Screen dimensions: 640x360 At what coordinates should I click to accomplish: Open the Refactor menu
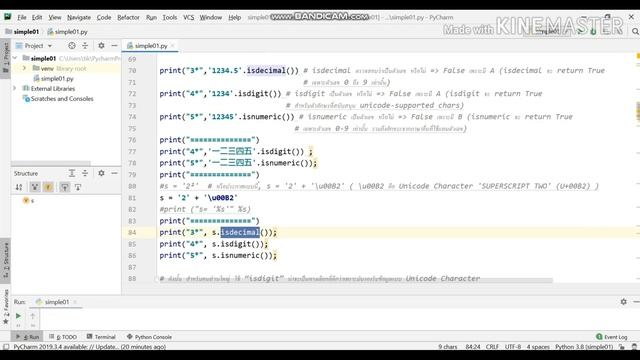[128, 18]
